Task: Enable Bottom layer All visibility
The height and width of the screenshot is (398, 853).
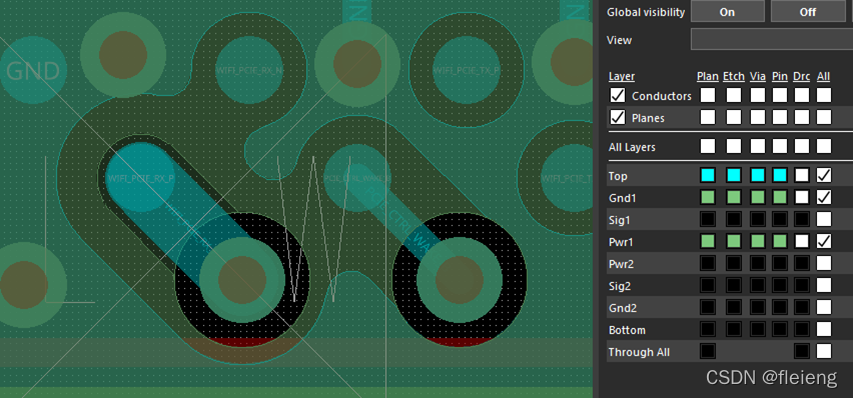Action: coord(824,329)
